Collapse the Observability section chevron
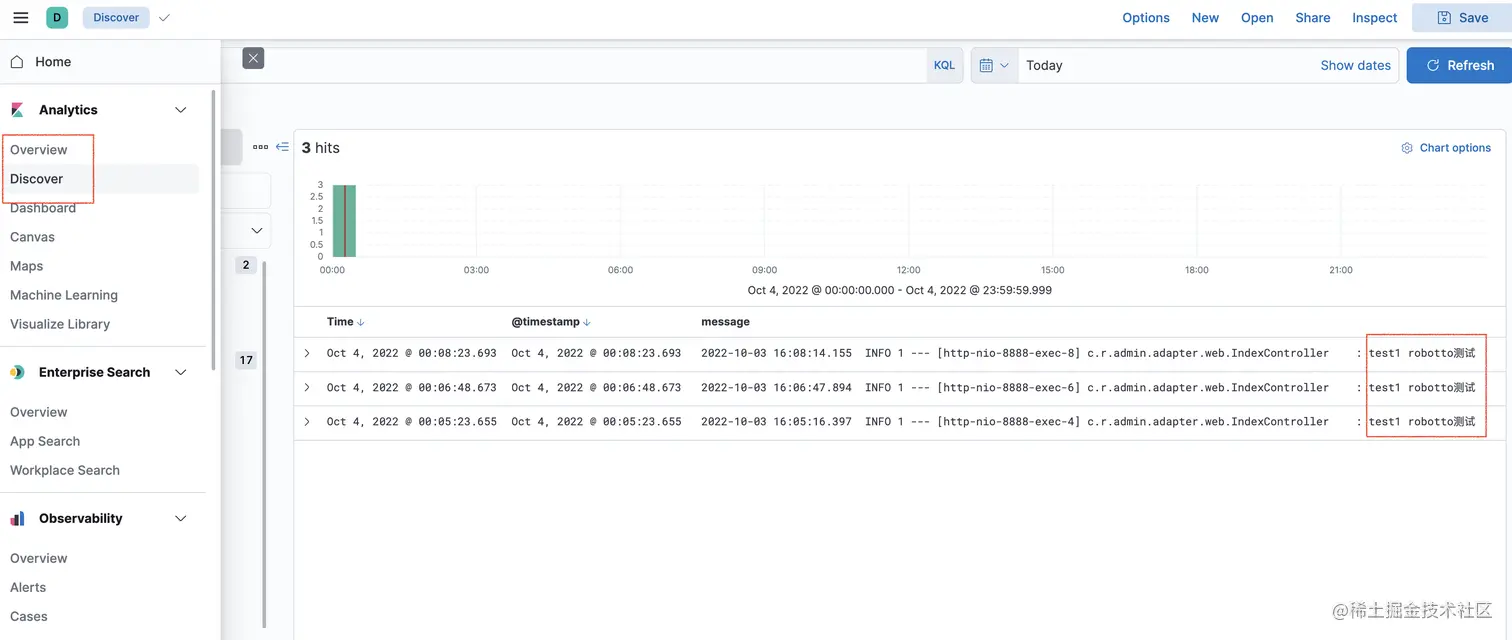Viewport: 1512px width, 640px height. tap(181, 518)
